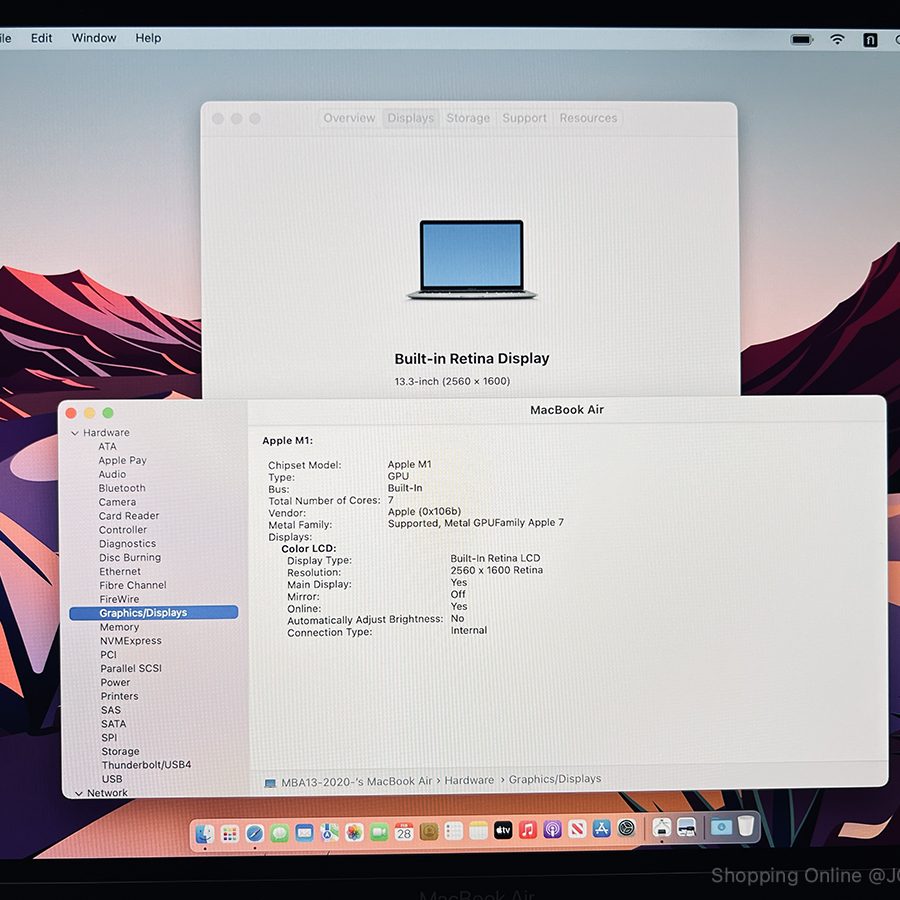The height and width of the screenshot is (900, 900).
Task: Select Printers in the Hardware list
Action: (x=119, y=696)
